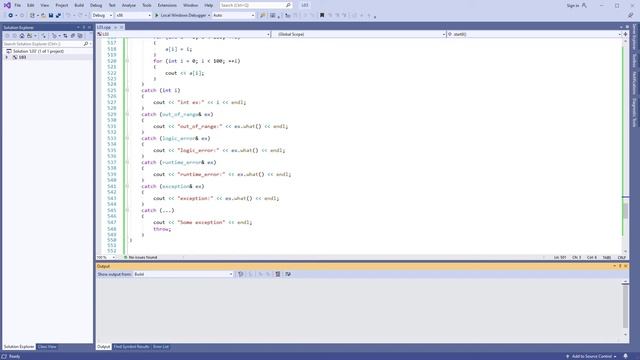The width and height of the screenshot is (640, 360).
Task: Click Show All Files icon in Solution Explorer
Action: [x=80, y=36]
